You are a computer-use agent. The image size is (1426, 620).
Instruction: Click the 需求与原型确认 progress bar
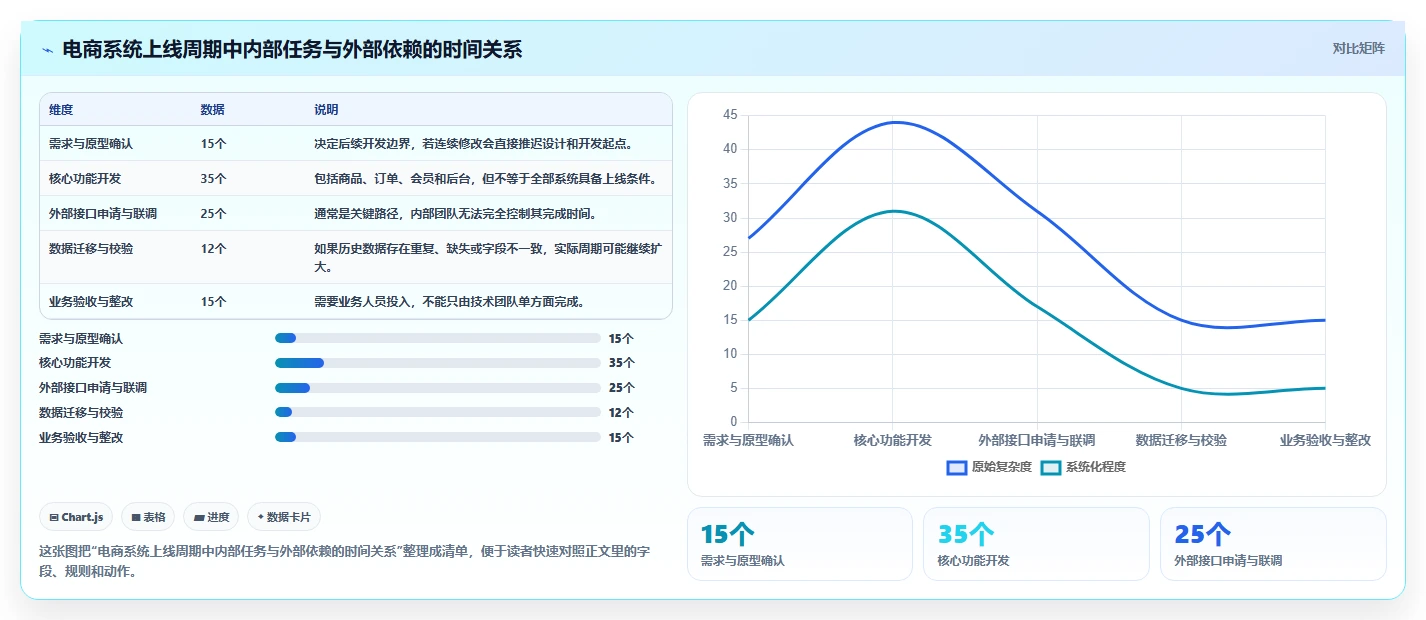[x=437, y=338]
